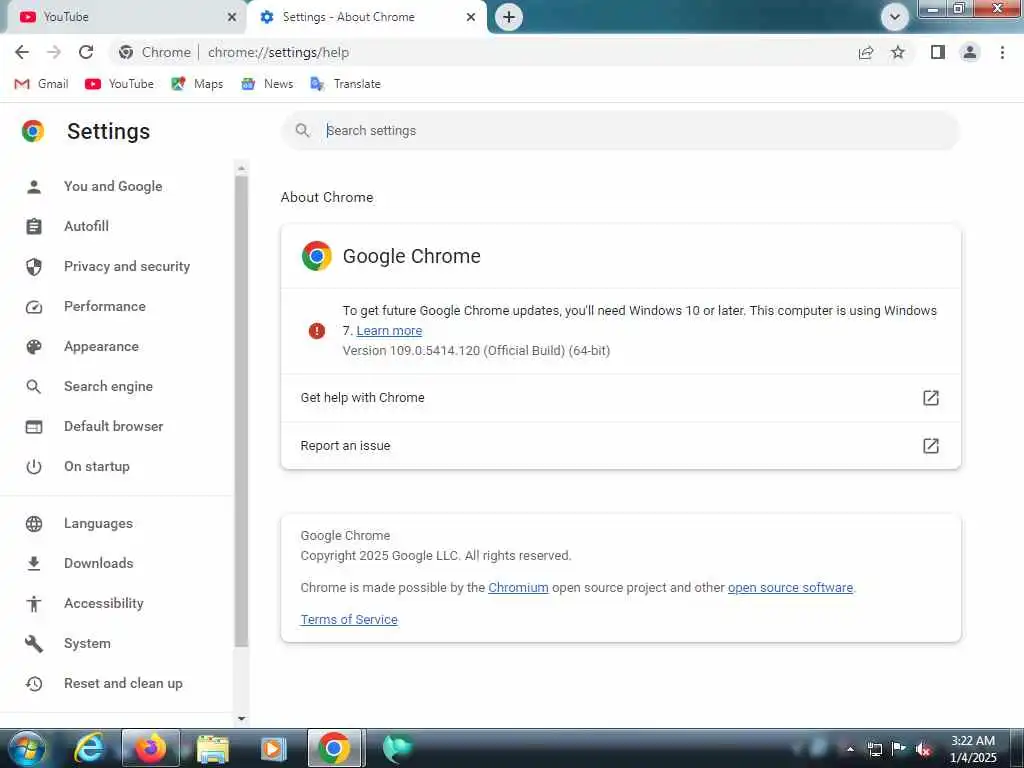
Task: Click the external-link icon for Get help with Chrome
Action: tap(931, 398)
